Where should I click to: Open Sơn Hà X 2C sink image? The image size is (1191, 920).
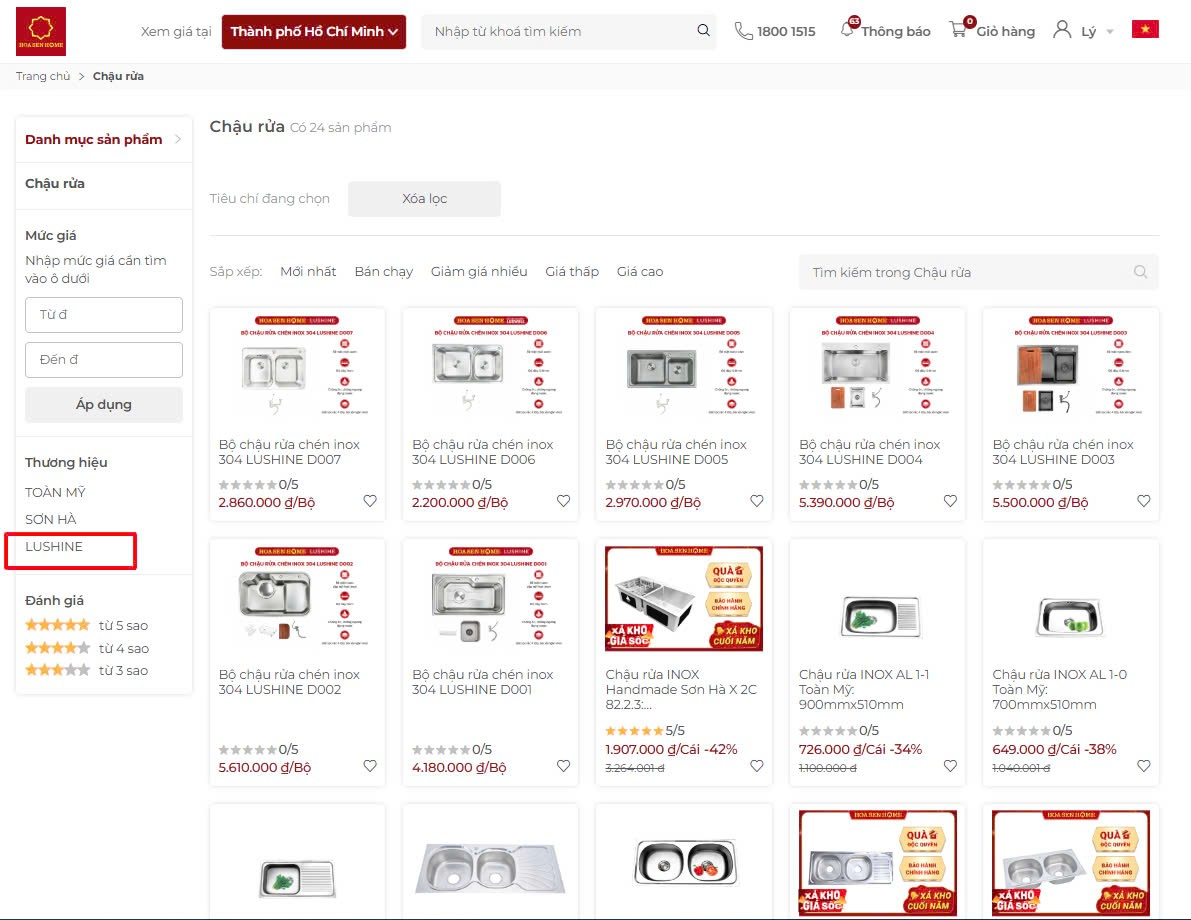coord(684,599)
